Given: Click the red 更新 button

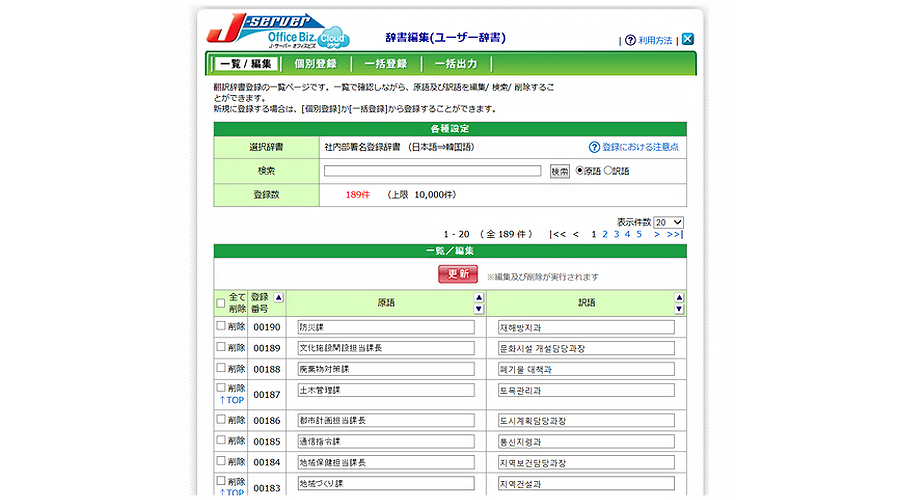Looking at the screenshot, I should [x=458, y=274].
